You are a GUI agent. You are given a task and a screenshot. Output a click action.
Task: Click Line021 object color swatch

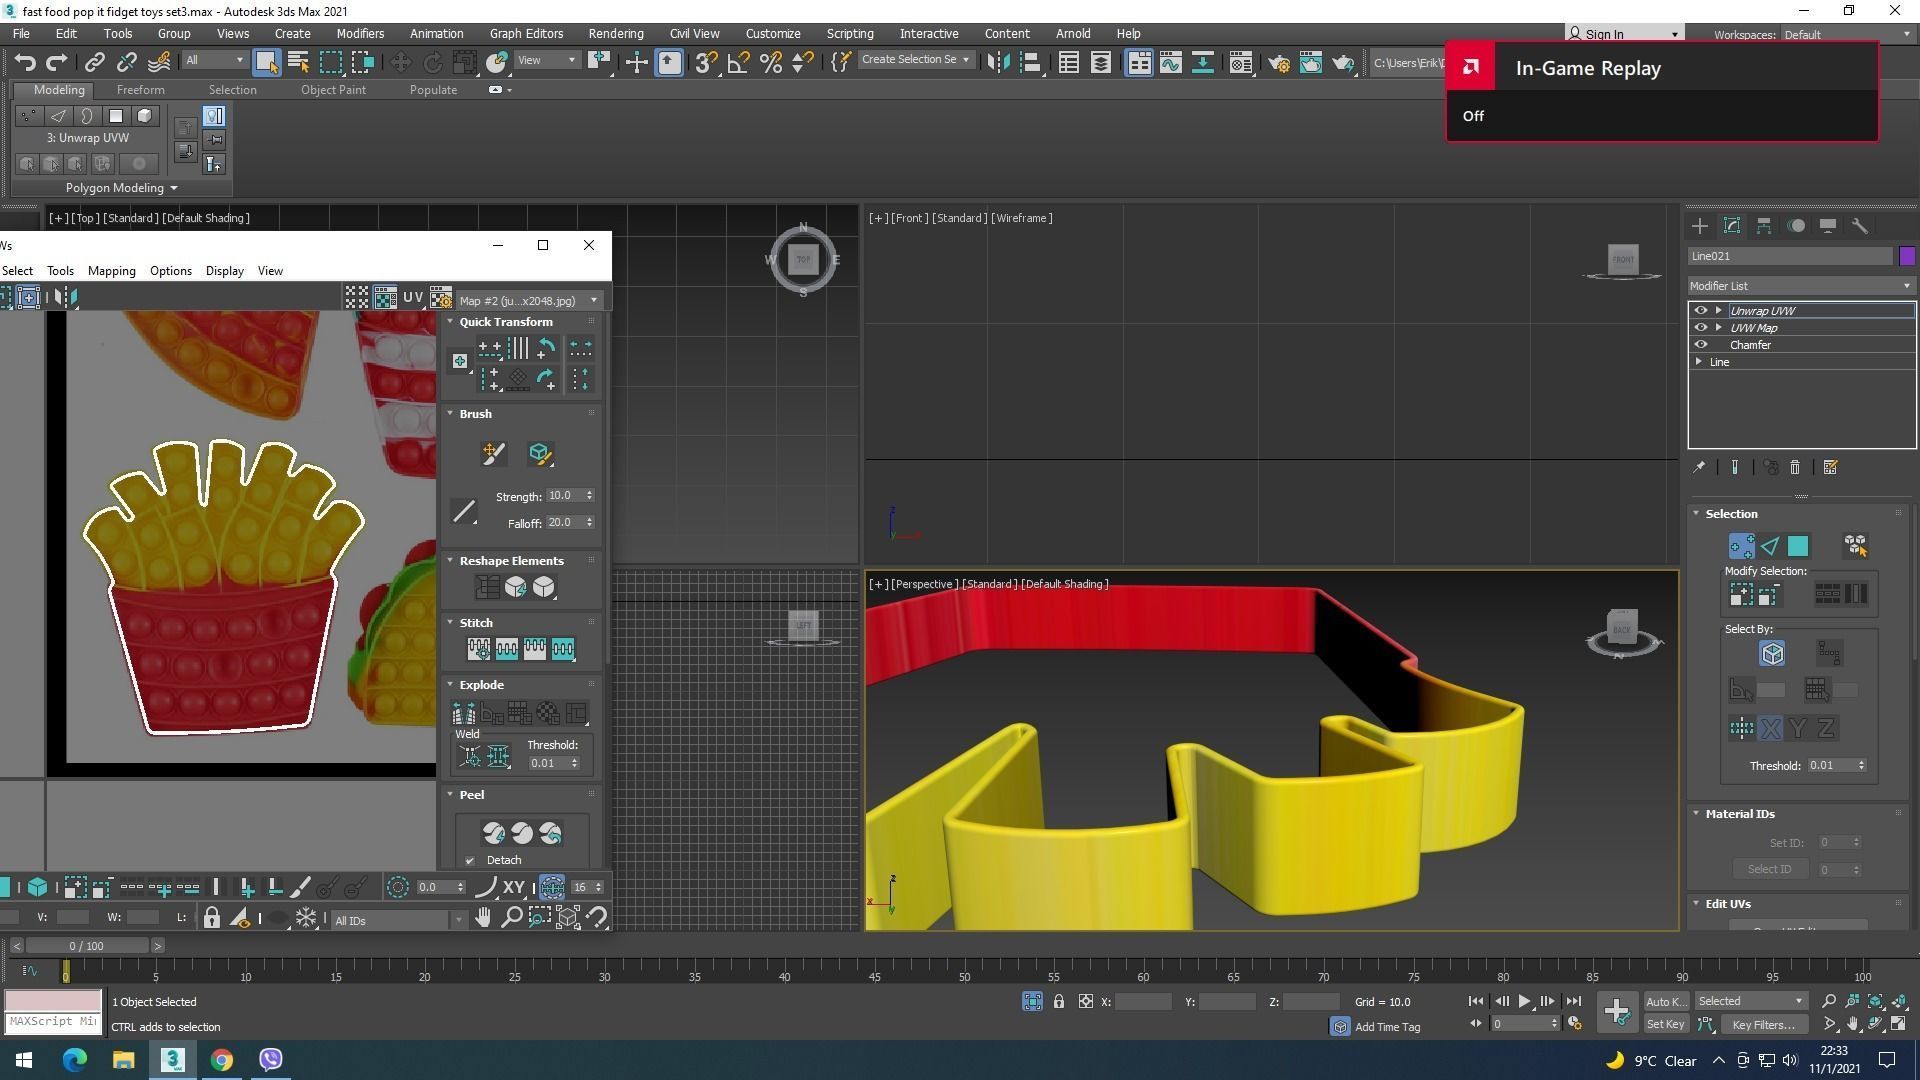pyautogui.click(x=1907, y=257)
